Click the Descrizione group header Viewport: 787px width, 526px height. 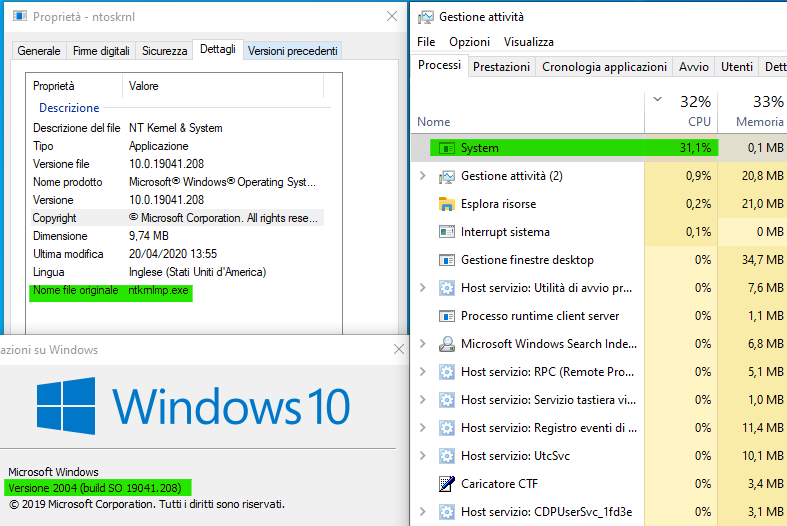tap(69, 108)
